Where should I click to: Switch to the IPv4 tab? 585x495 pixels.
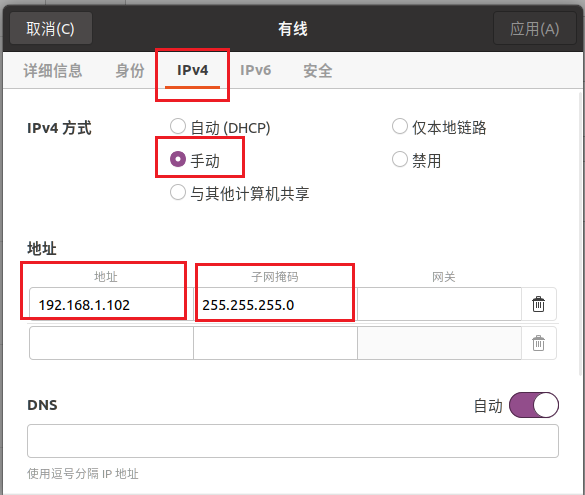click(193, 71)
